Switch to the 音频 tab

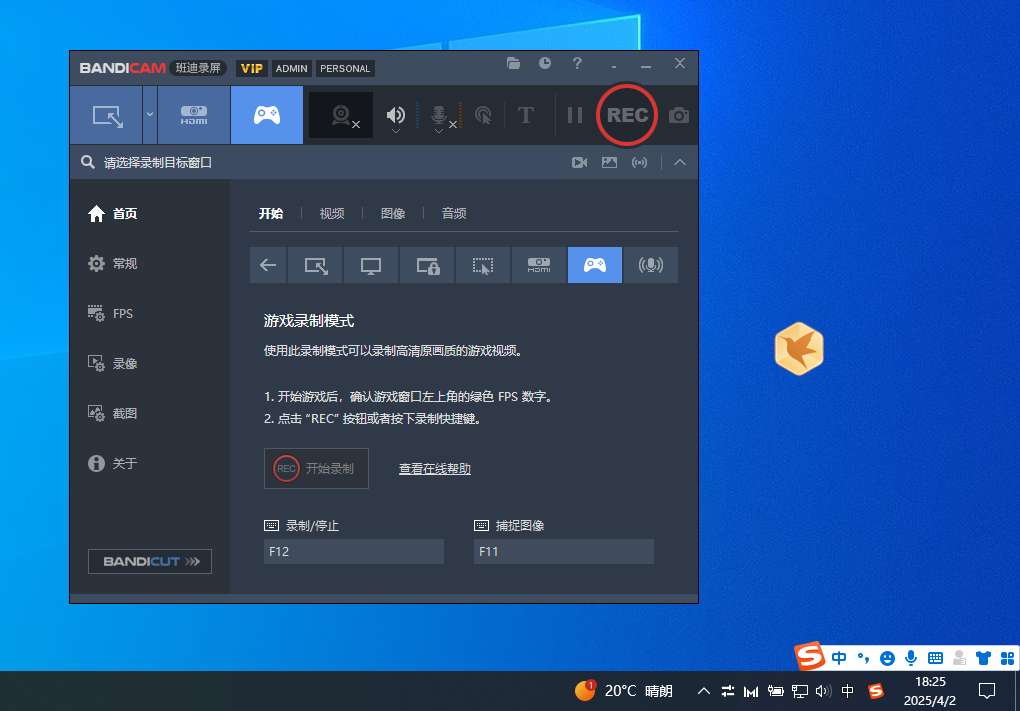click(x=453, y=213)
